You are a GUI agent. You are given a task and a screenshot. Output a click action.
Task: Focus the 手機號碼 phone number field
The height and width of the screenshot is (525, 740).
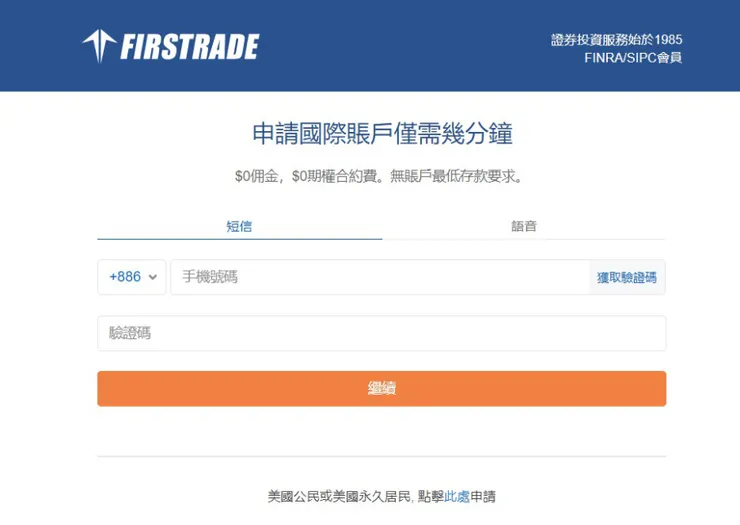click(380, 277)
